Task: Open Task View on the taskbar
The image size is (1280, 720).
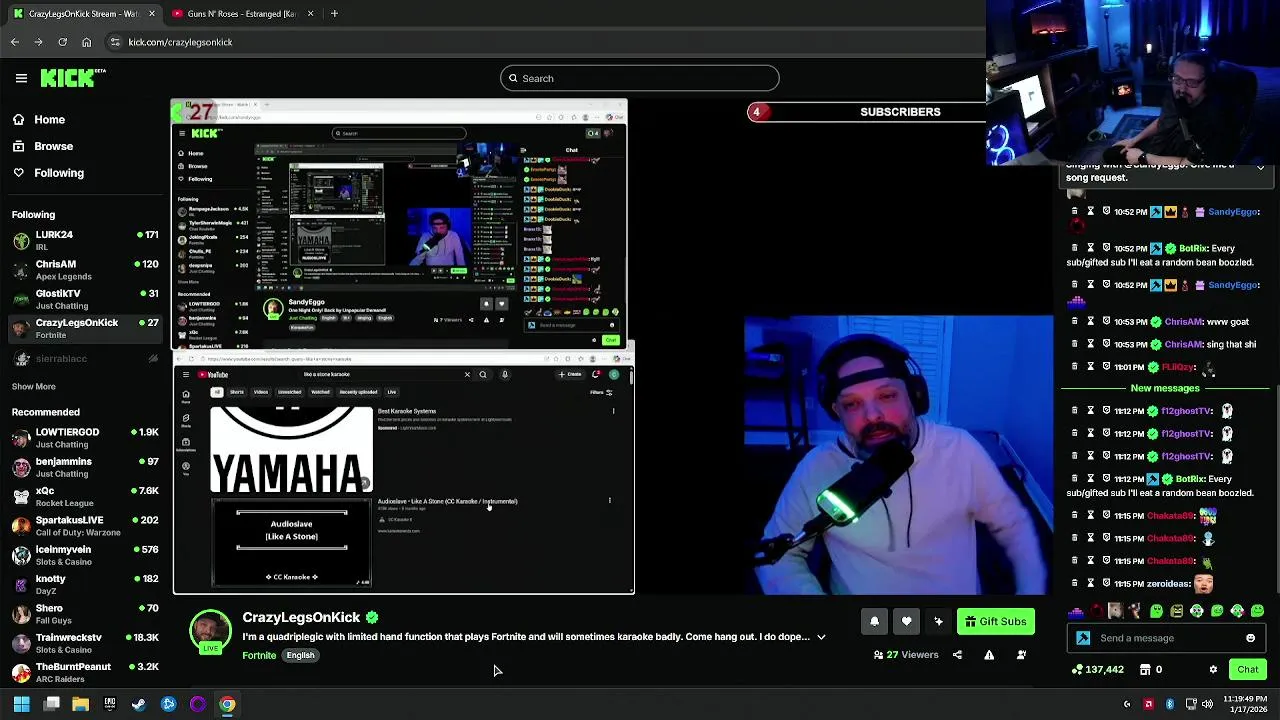Action: pyautogui.click(x=52, y=704)
